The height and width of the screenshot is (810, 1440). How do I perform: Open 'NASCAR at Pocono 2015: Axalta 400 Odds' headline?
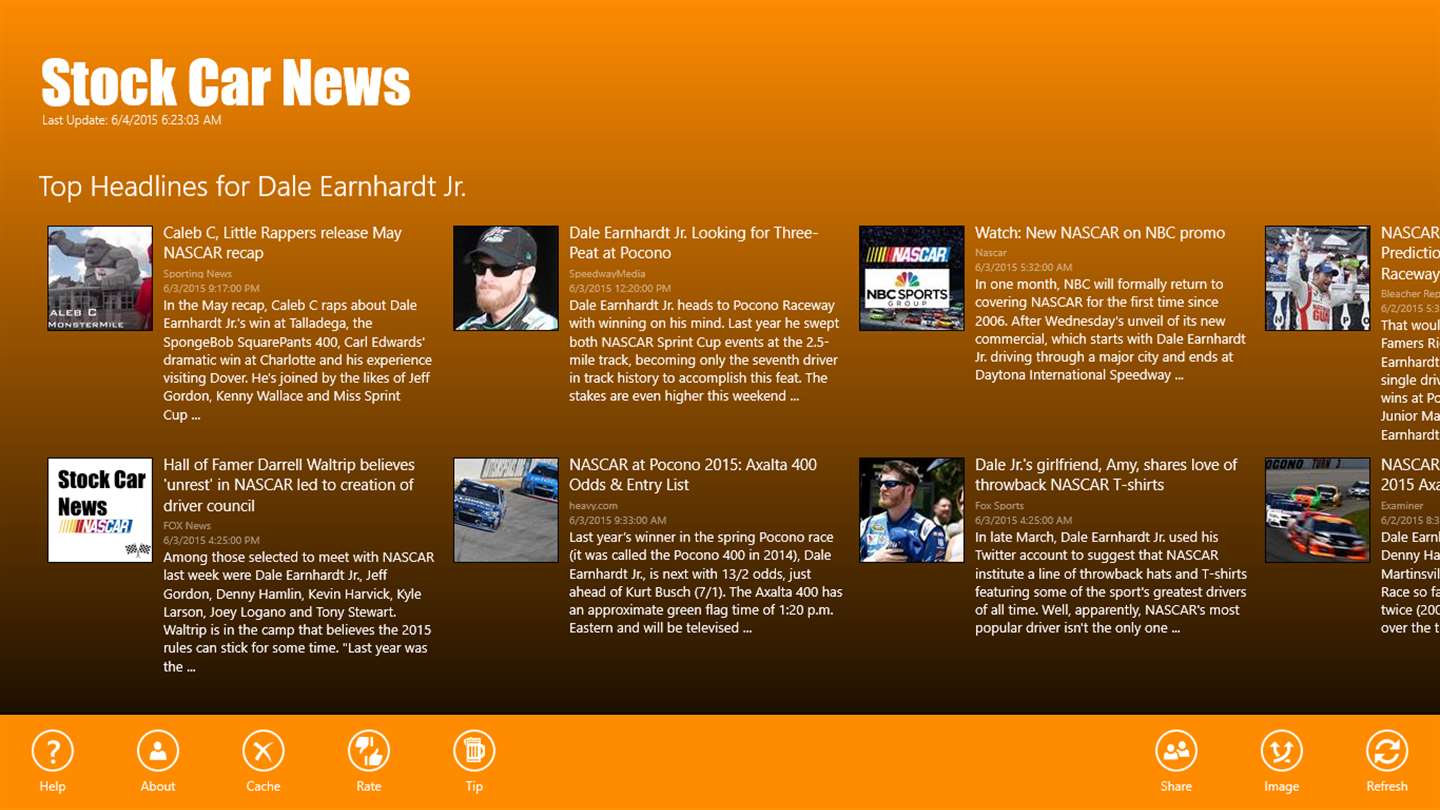pyautogui.click(x=693, y=475)
